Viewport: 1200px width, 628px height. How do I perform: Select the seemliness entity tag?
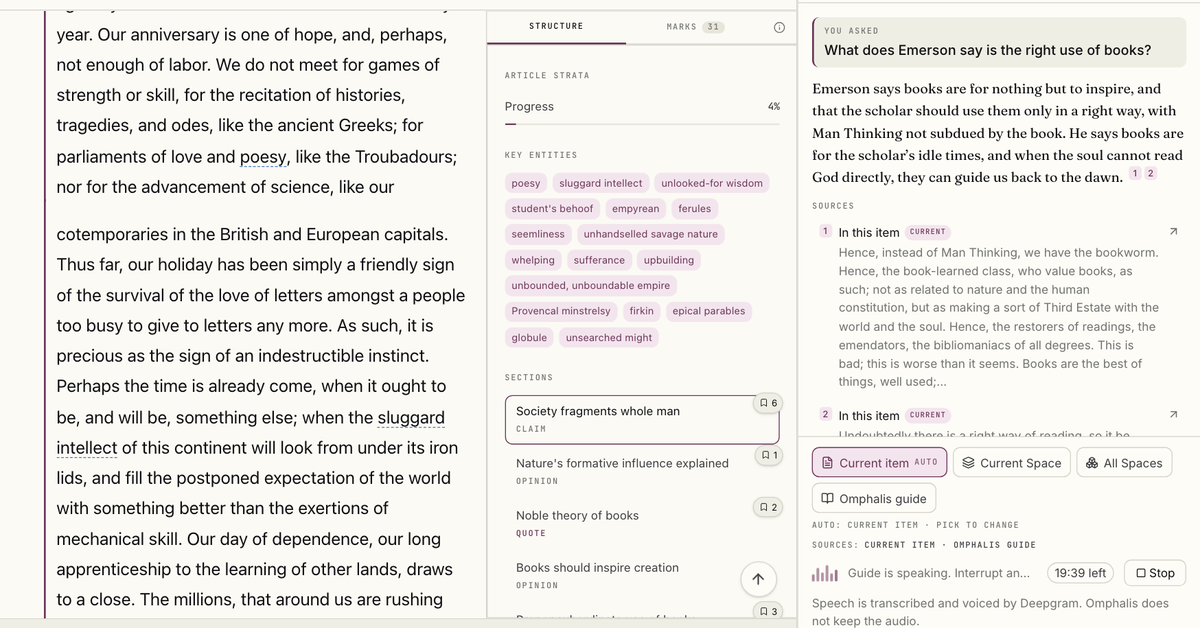538,234
